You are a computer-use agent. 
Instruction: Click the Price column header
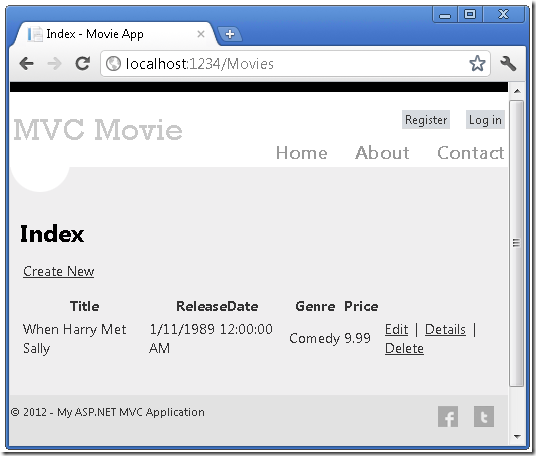(361, 306)
